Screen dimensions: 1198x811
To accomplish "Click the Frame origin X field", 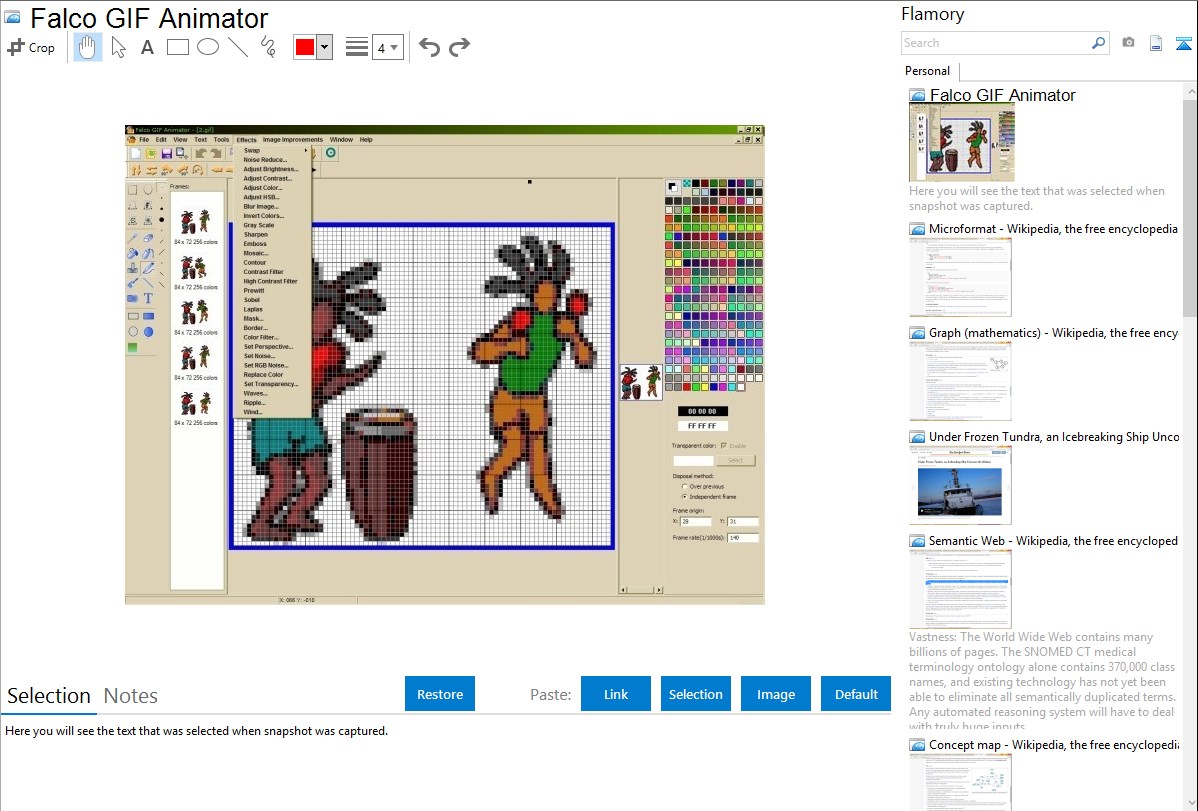I will click(695, 521).
